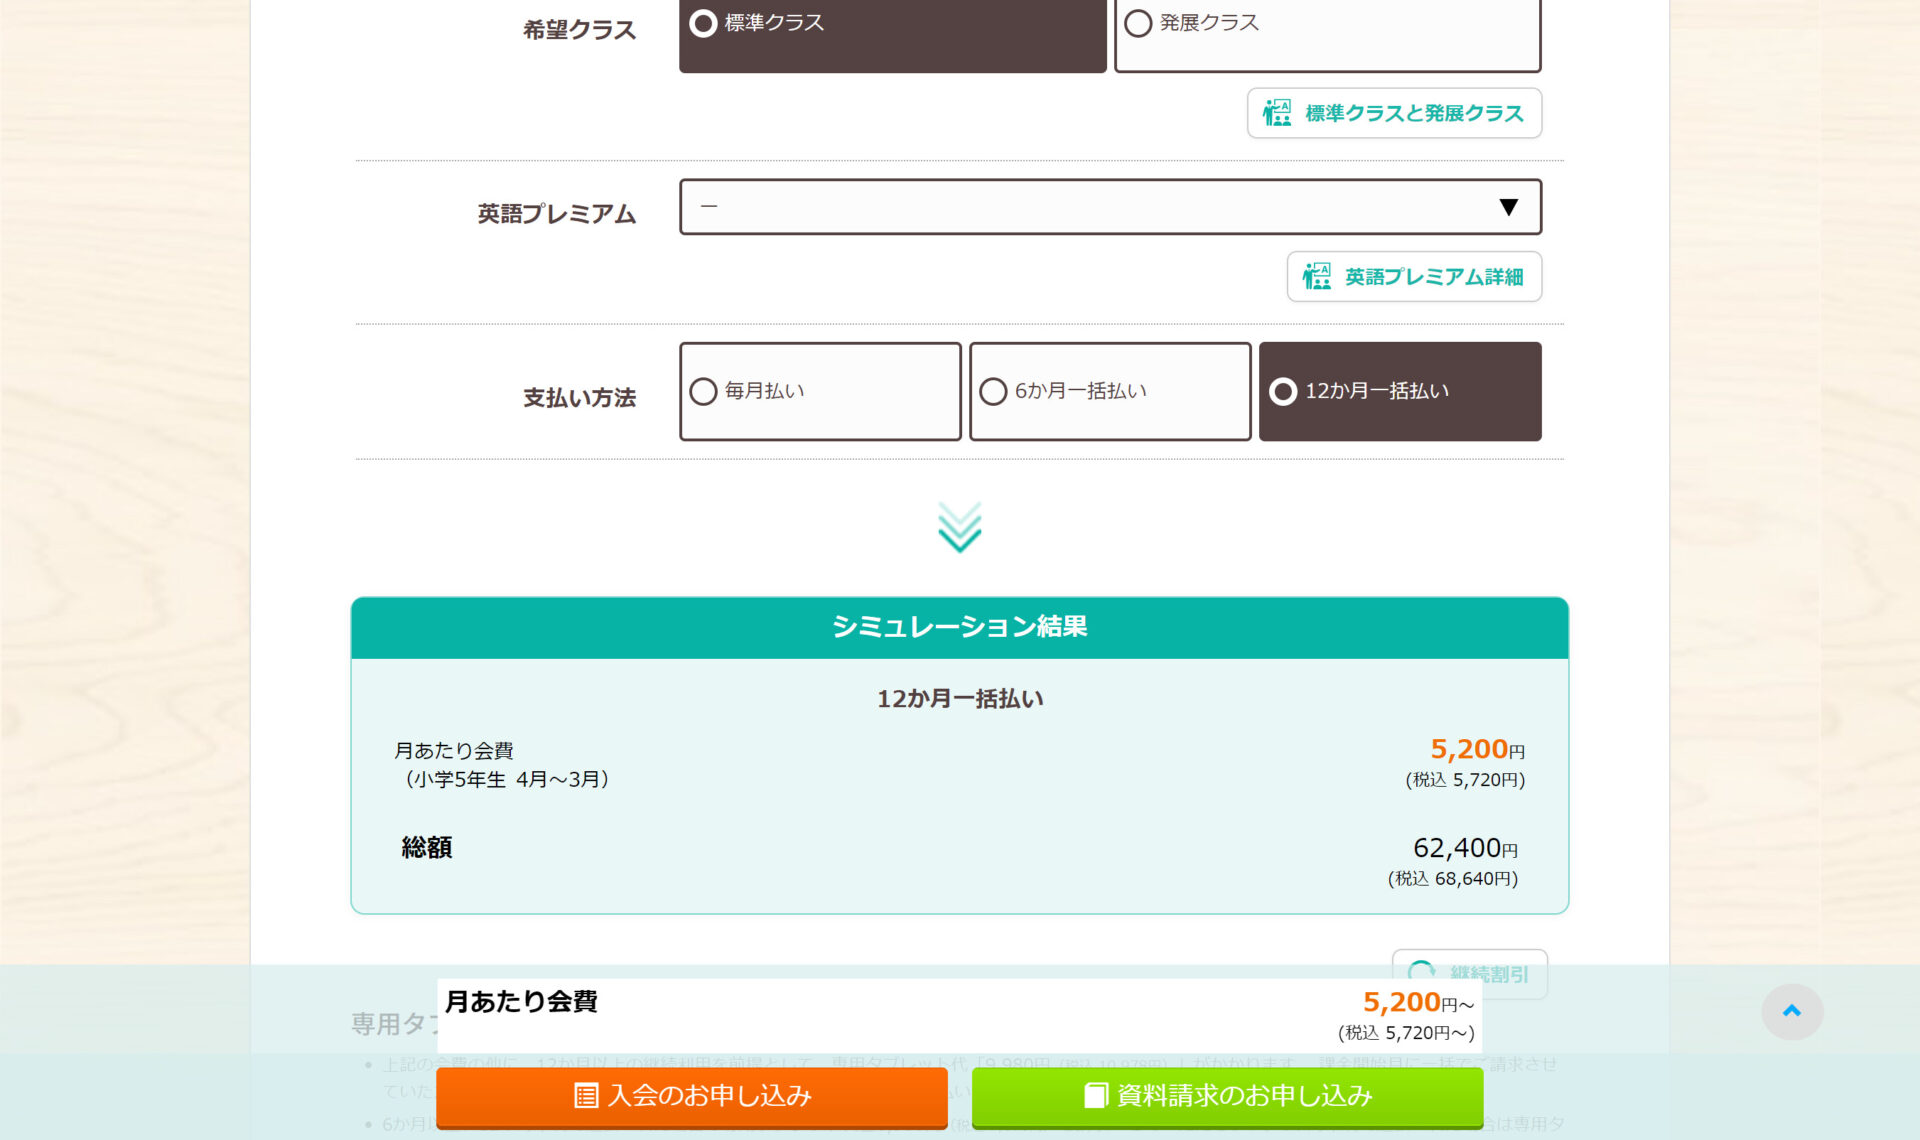
Task: Click the 62,400円 total amount
Action: (1465, 848)
